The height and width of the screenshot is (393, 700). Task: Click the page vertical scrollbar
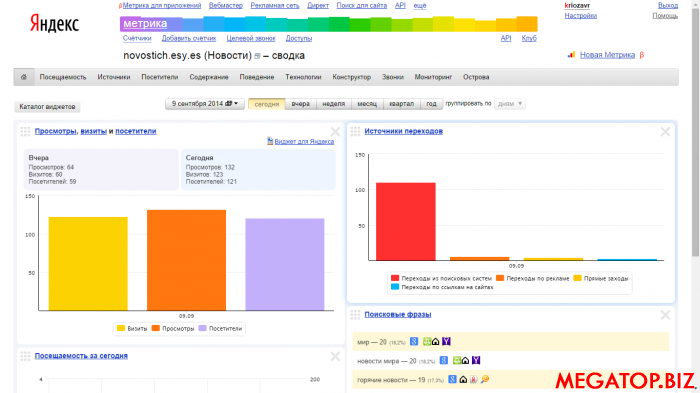[x=696, y=134]
